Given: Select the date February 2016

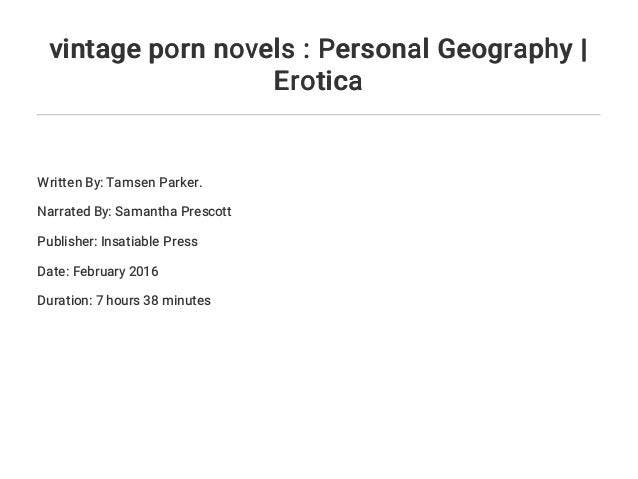Looking at the screenshot, I should [x=116, y=271].
